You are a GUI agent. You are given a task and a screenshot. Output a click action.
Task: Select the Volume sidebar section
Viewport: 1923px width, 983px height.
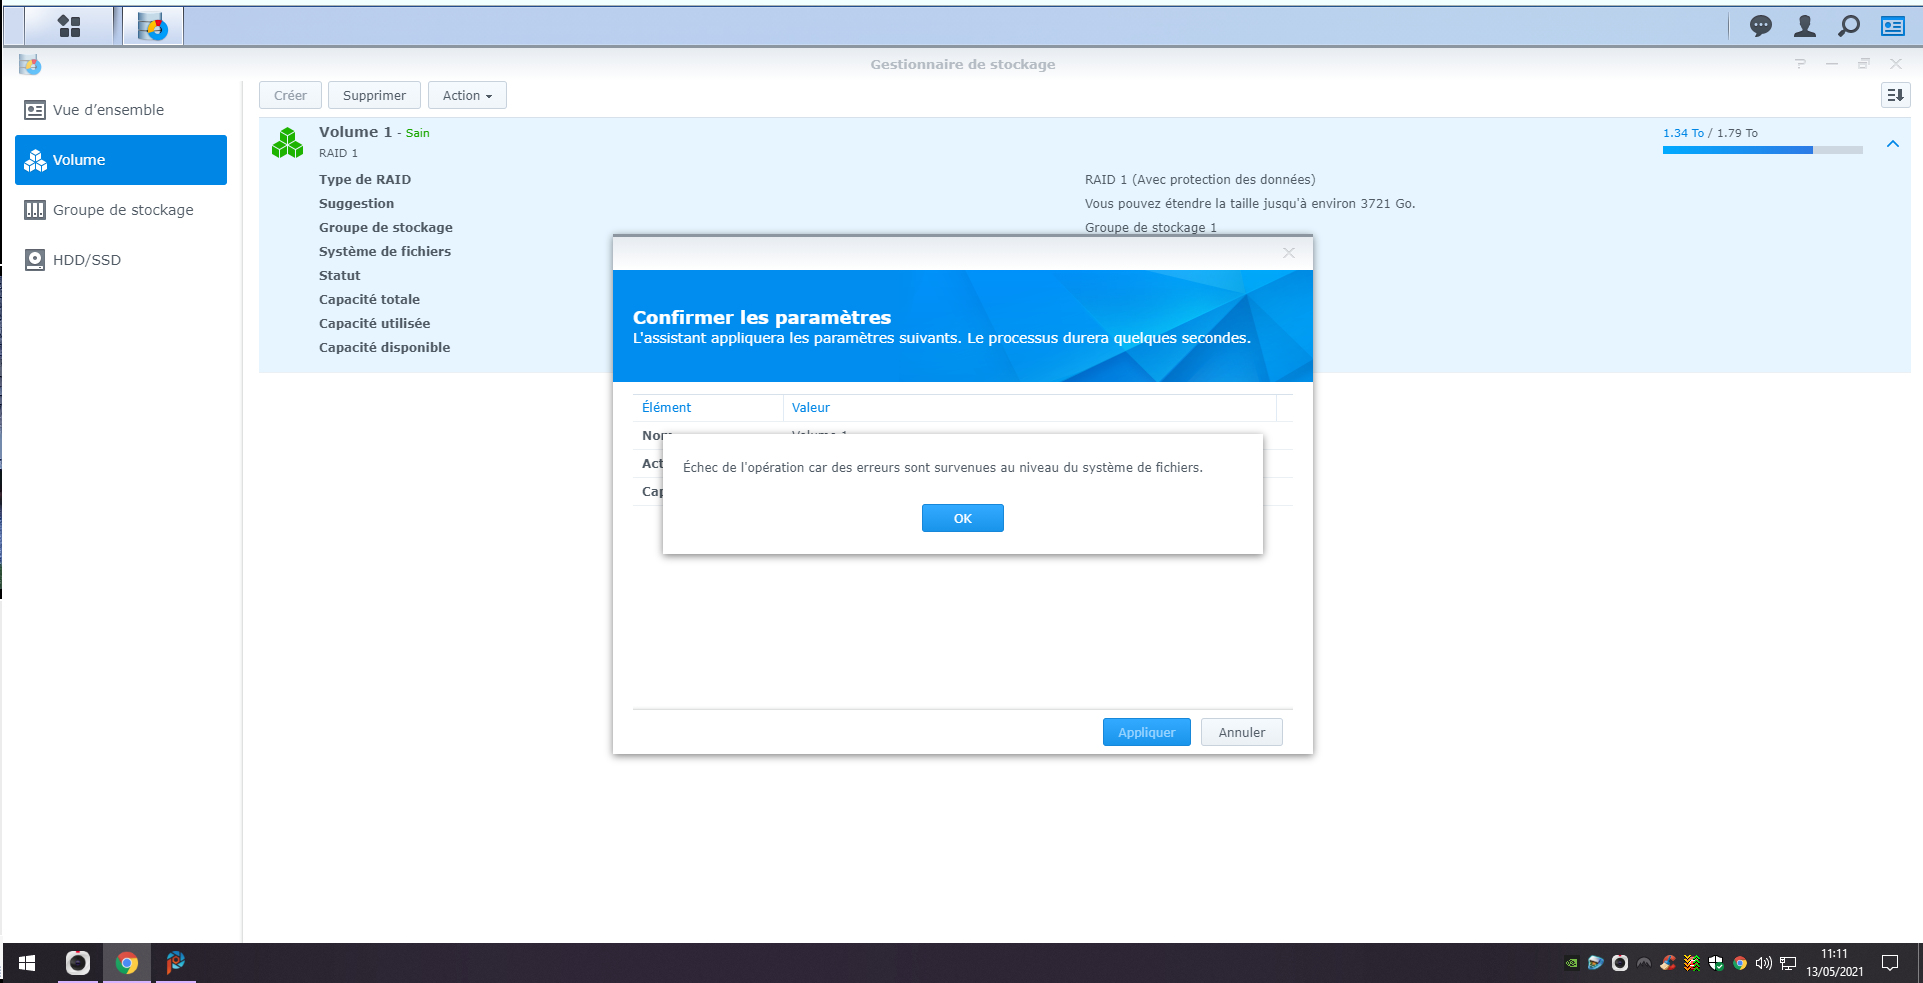click(121, 160)
